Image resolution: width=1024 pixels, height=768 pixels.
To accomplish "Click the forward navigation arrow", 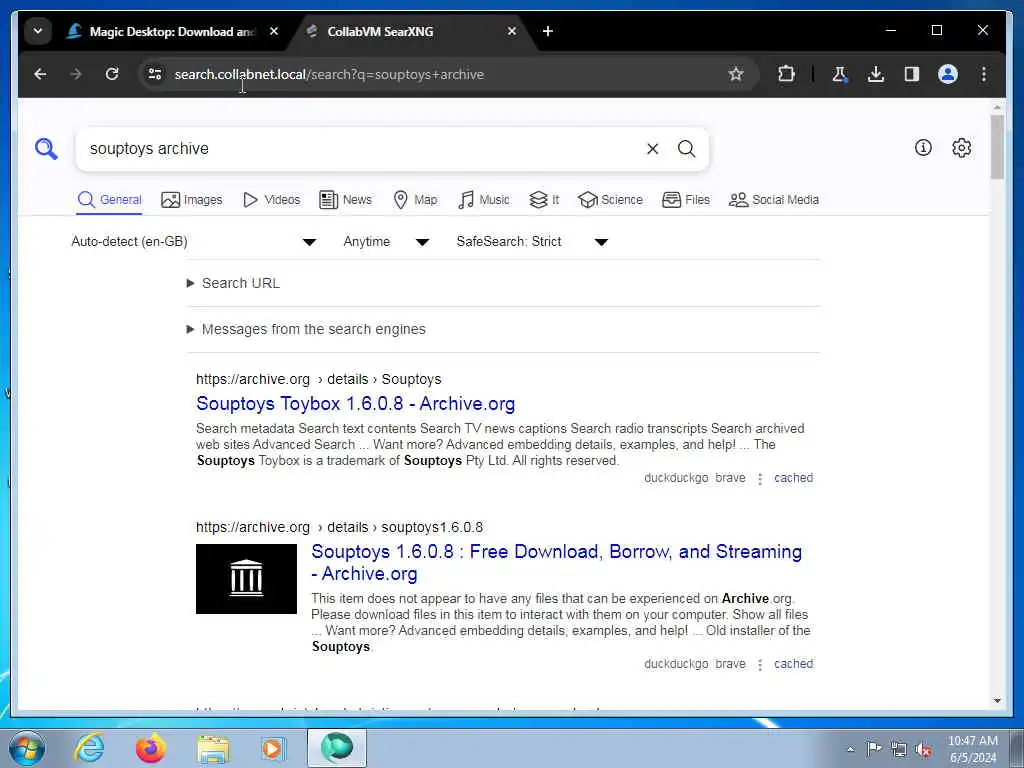I will [76, 74].
